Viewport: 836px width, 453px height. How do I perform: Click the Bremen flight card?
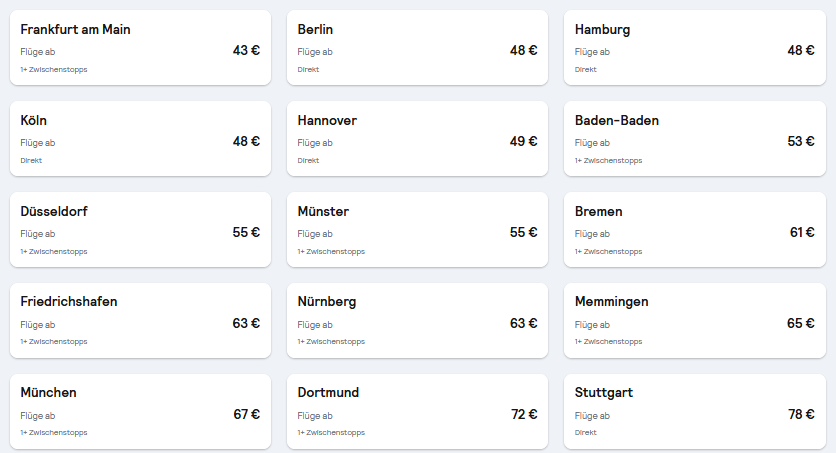point(694,230)
